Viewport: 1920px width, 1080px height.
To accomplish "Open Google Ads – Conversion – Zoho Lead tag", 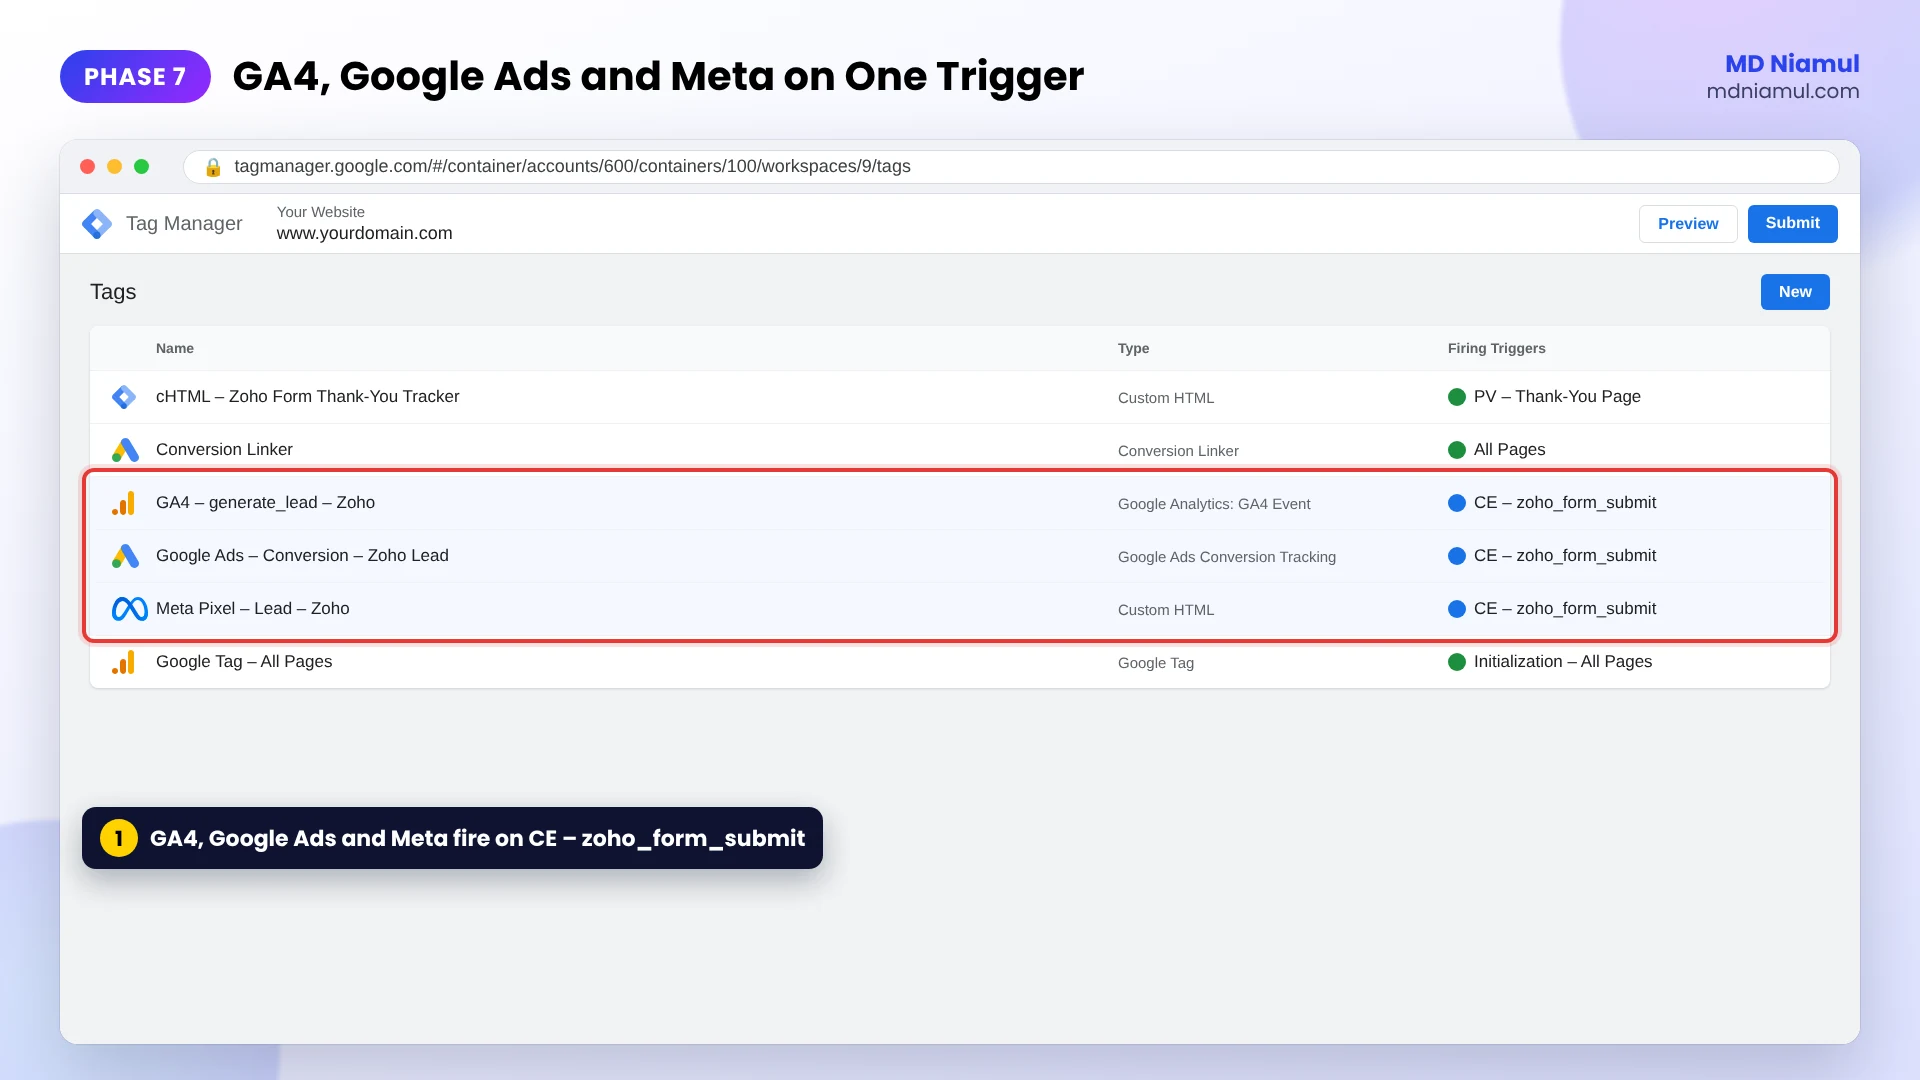I will click(302, 556).
